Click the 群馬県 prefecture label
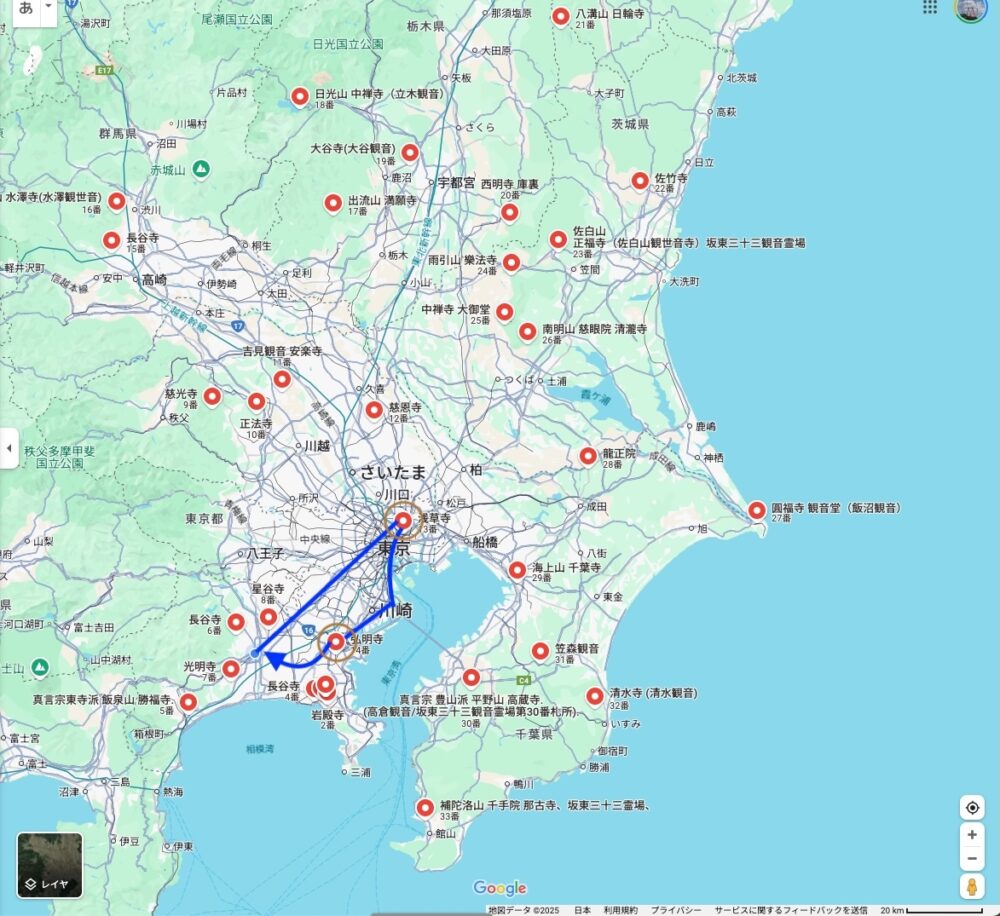This screenshot has width=1000, height=916. 118,133
